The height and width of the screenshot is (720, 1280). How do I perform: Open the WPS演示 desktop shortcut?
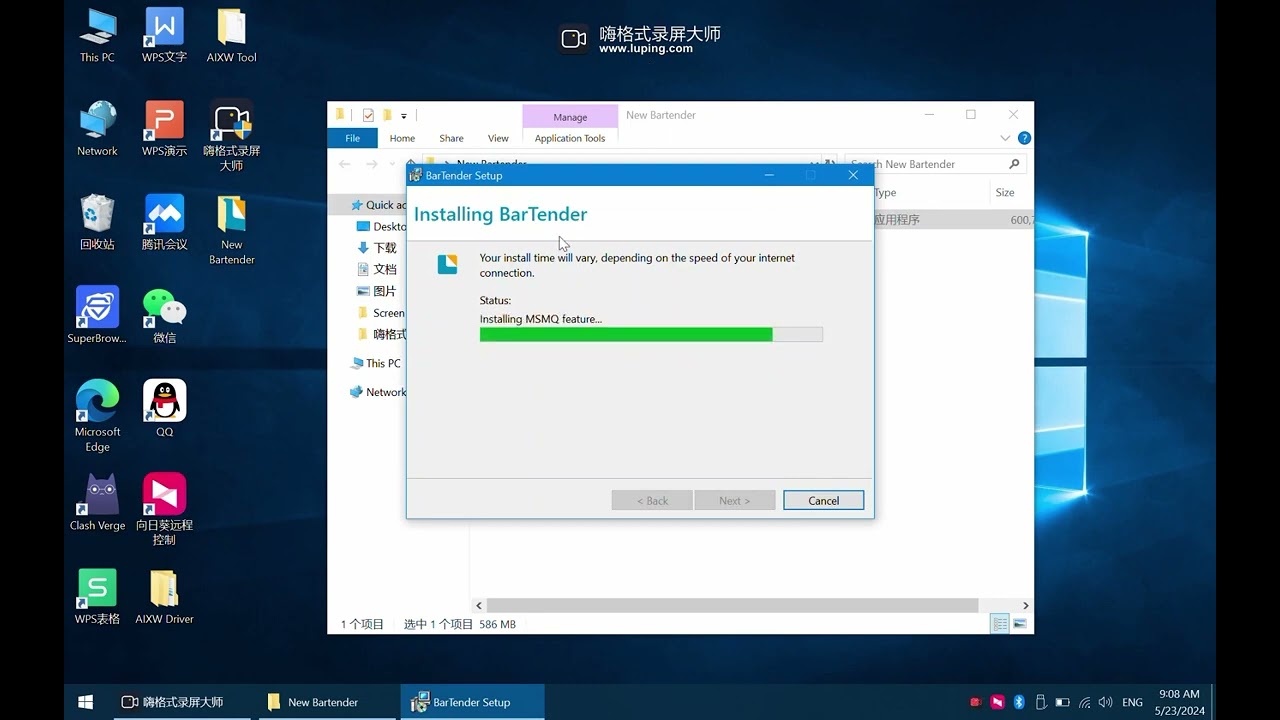tap(164, 128)
